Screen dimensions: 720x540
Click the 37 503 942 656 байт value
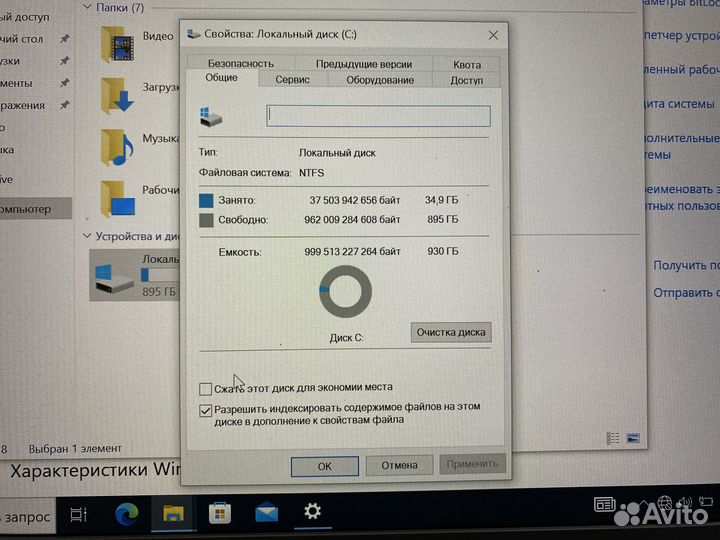(354, 200)
